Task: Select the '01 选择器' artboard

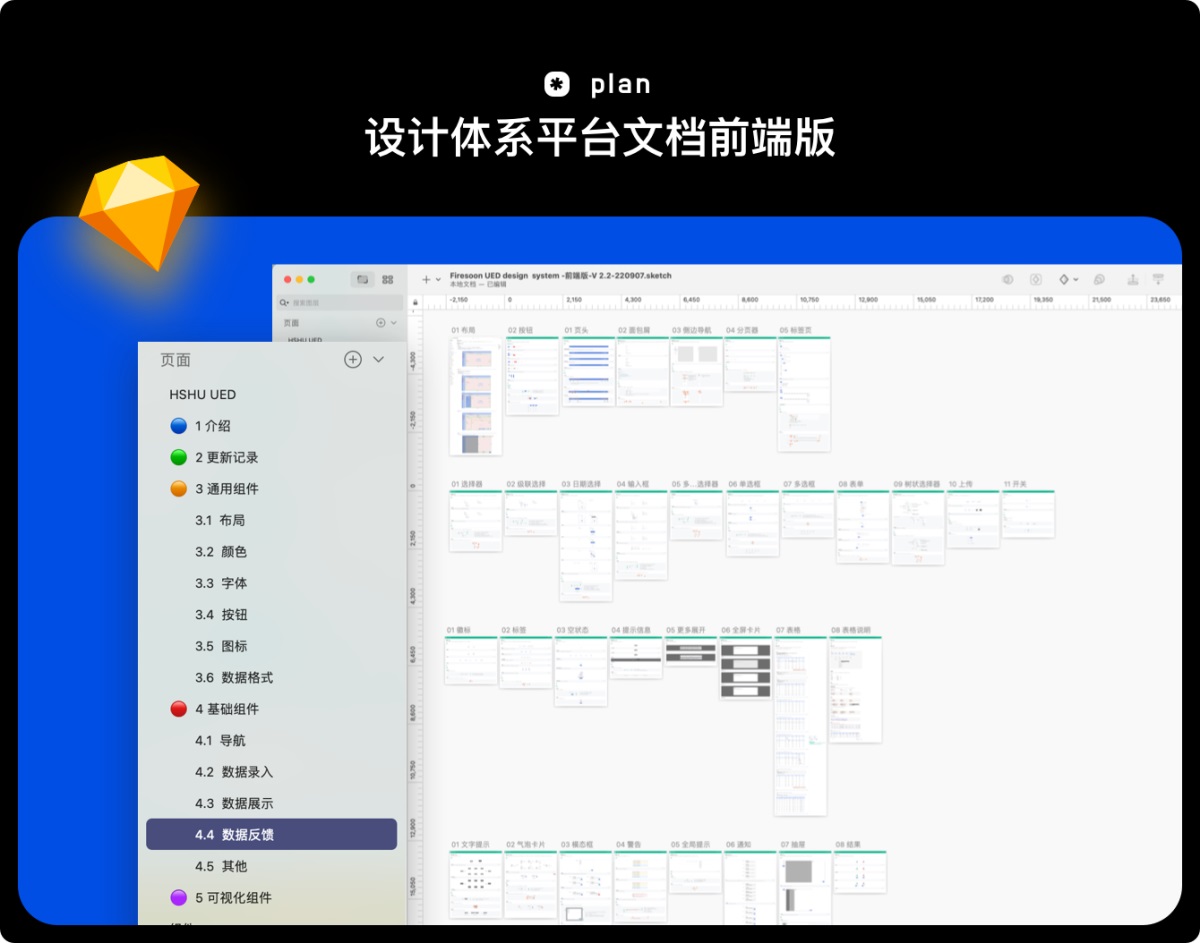Action: [x=476, y=520]
